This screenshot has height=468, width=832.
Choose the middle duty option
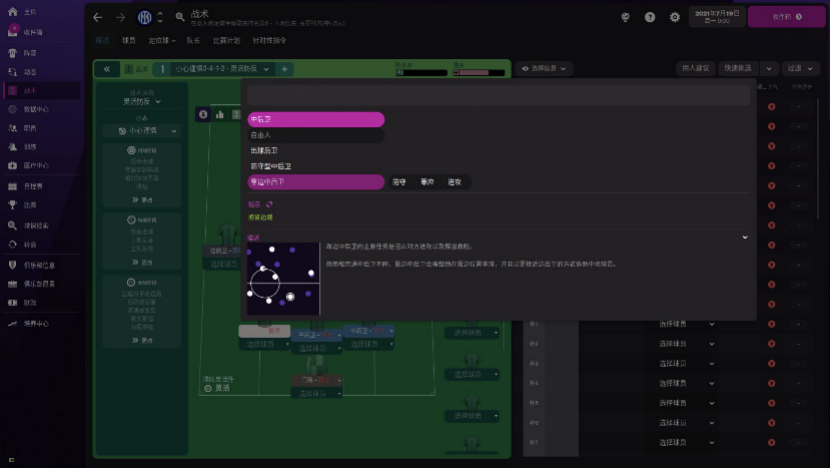(427, 182)
